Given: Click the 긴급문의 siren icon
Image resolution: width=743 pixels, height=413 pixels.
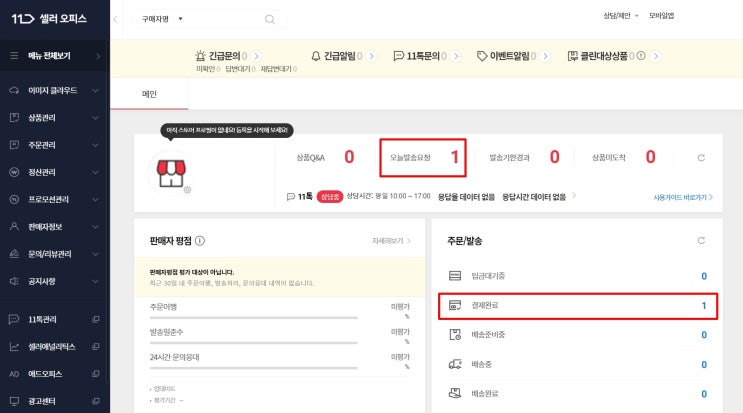Looking at the screenshot, I should tap(200, 56).
